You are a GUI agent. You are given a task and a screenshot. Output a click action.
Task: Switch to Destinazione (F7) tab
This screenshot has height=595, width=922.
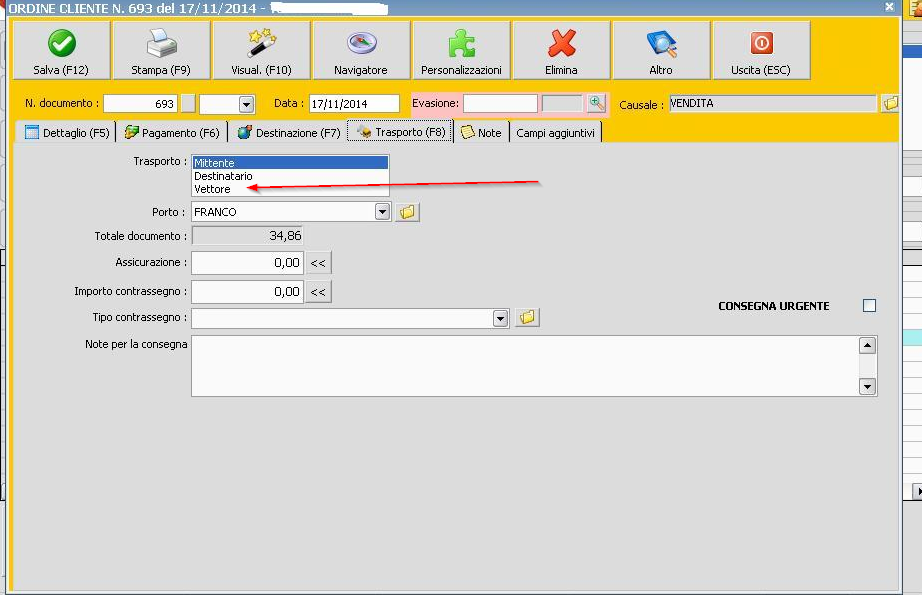click(289, 132)
